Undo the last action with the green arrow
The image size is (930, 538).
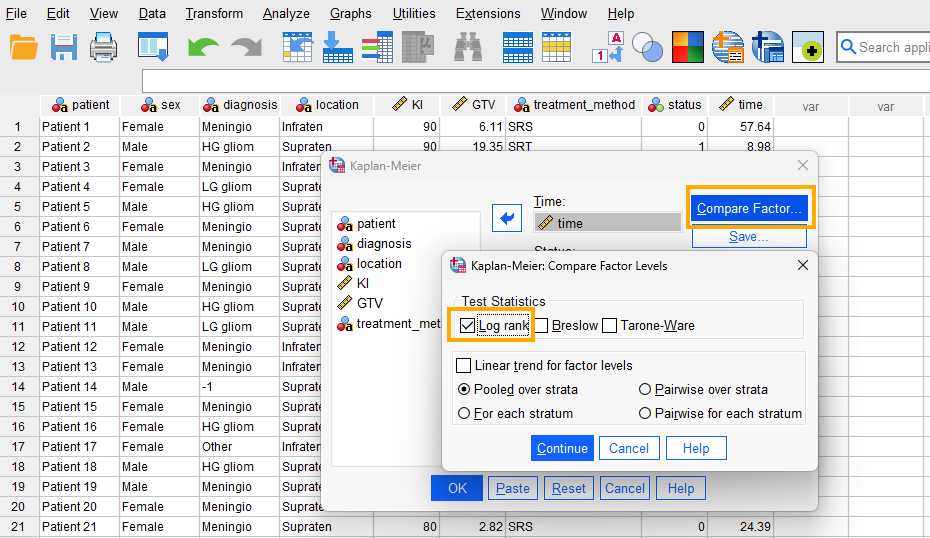203,47
